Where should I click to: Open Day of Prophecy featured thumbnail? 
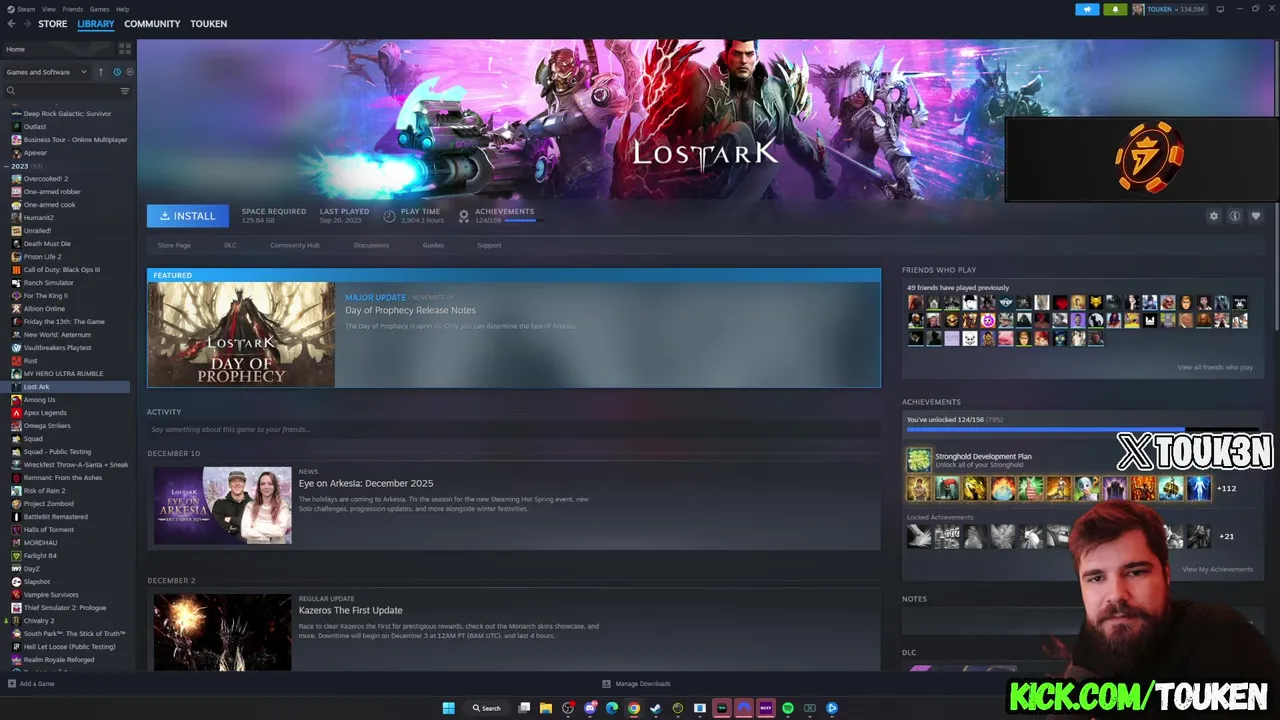(242, 334)
